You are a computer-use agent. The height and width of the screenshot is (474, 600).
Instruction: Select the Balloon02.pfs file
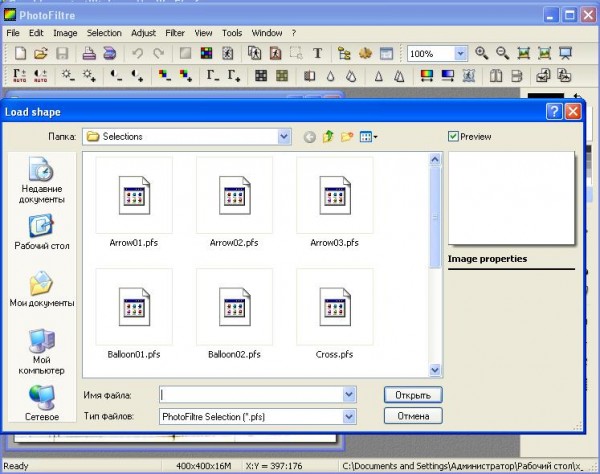coord(234,314)
